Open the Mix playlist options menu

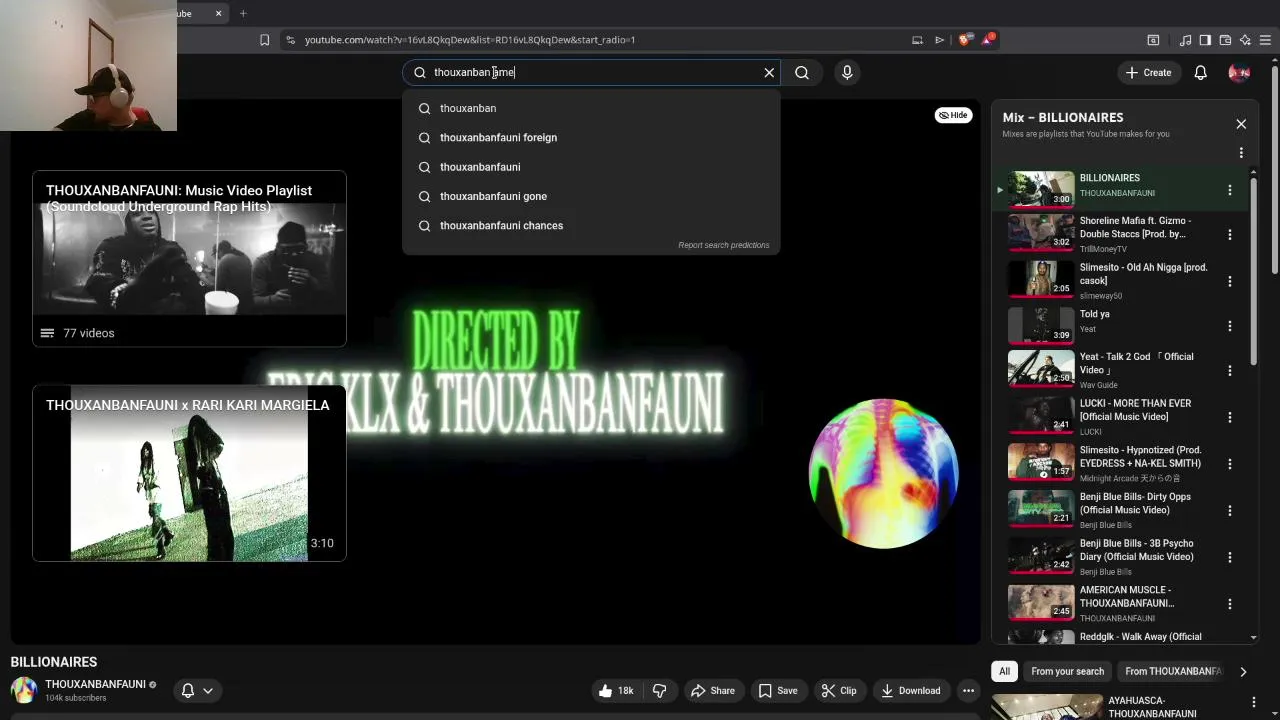[1241, 153]
